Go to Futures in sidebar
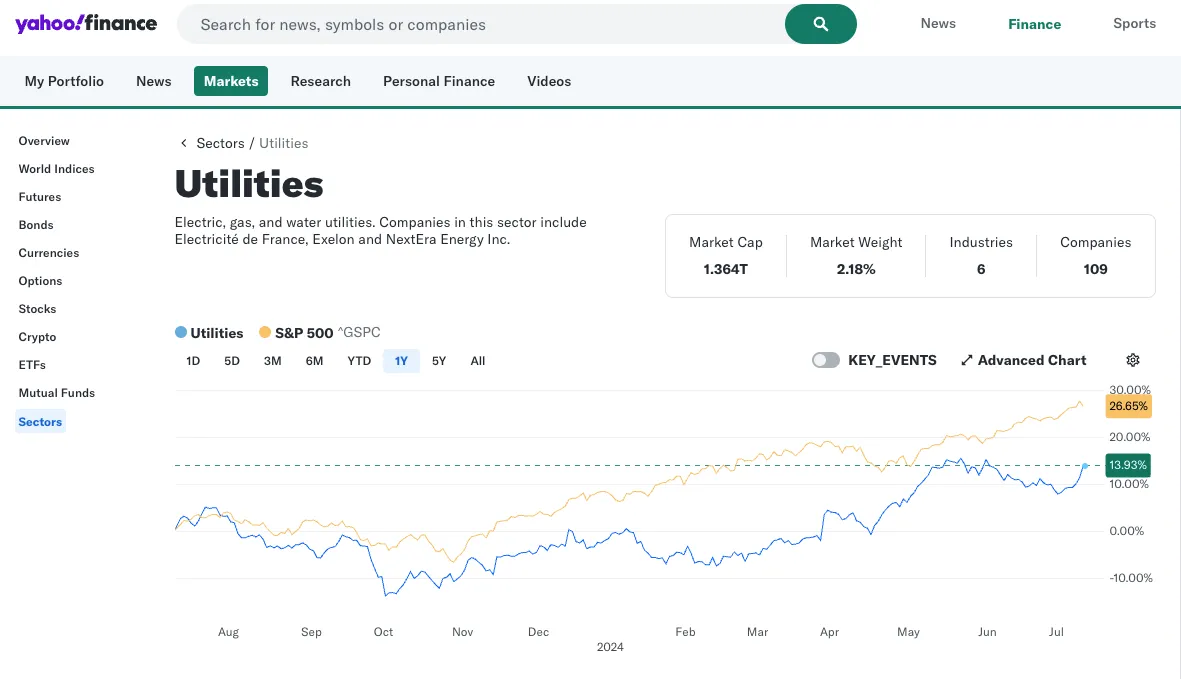The image size is (1181, 679). [40, 196]
